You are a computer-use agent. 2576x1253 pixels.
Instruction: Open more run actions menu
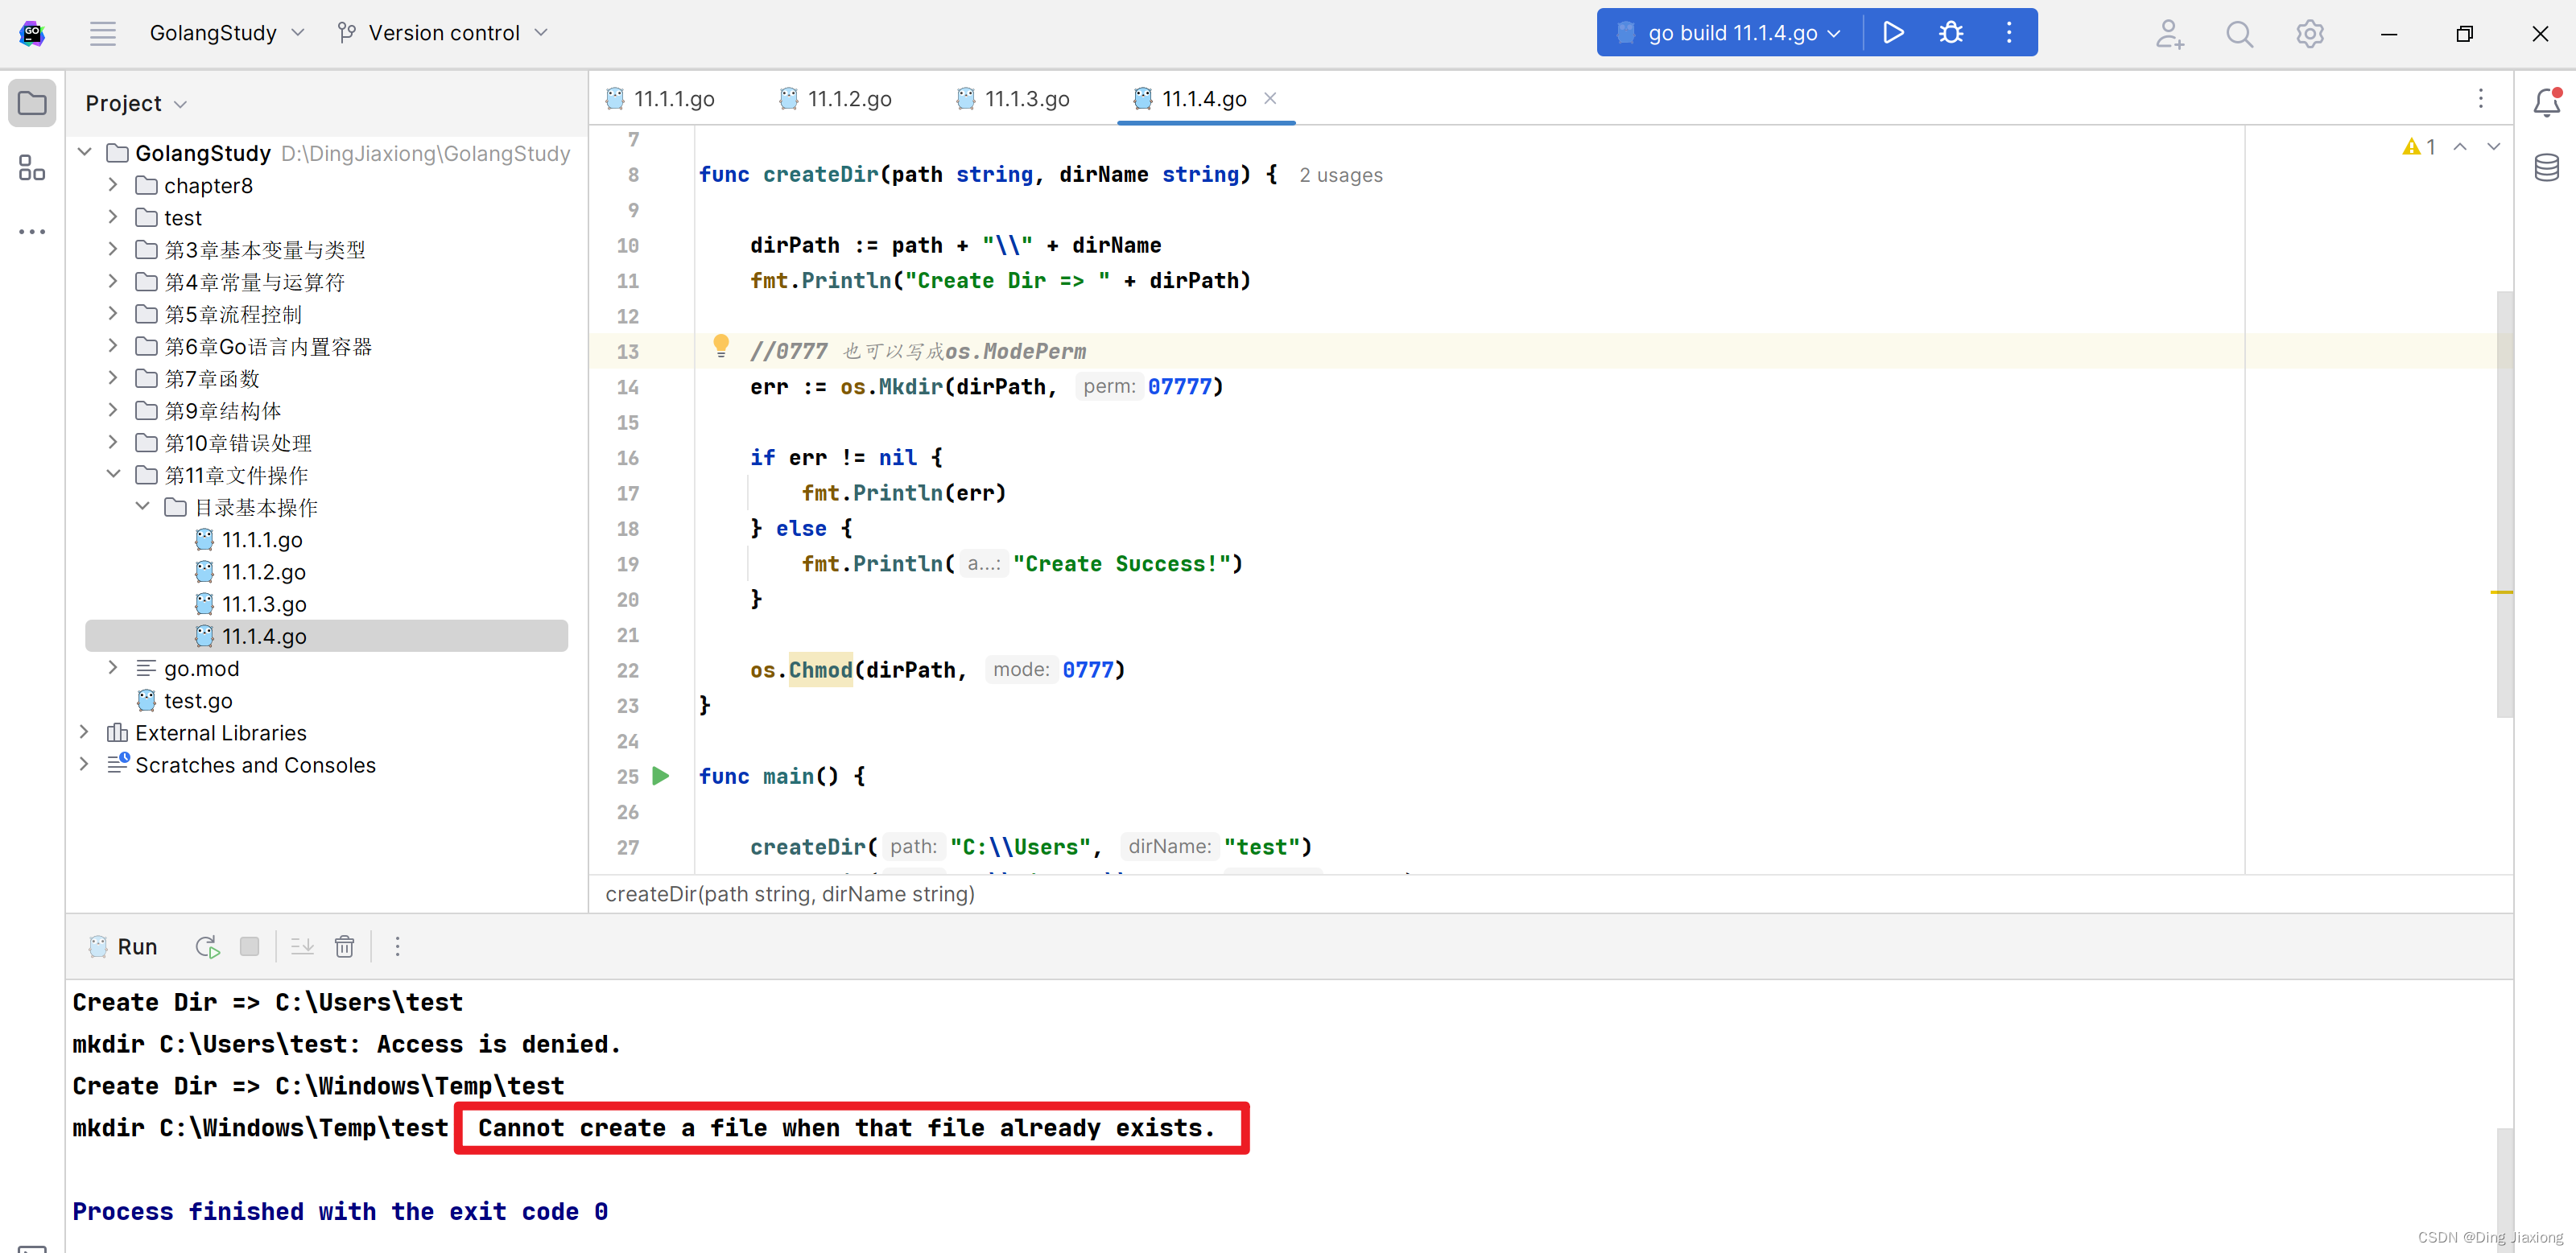point(2009,33)
